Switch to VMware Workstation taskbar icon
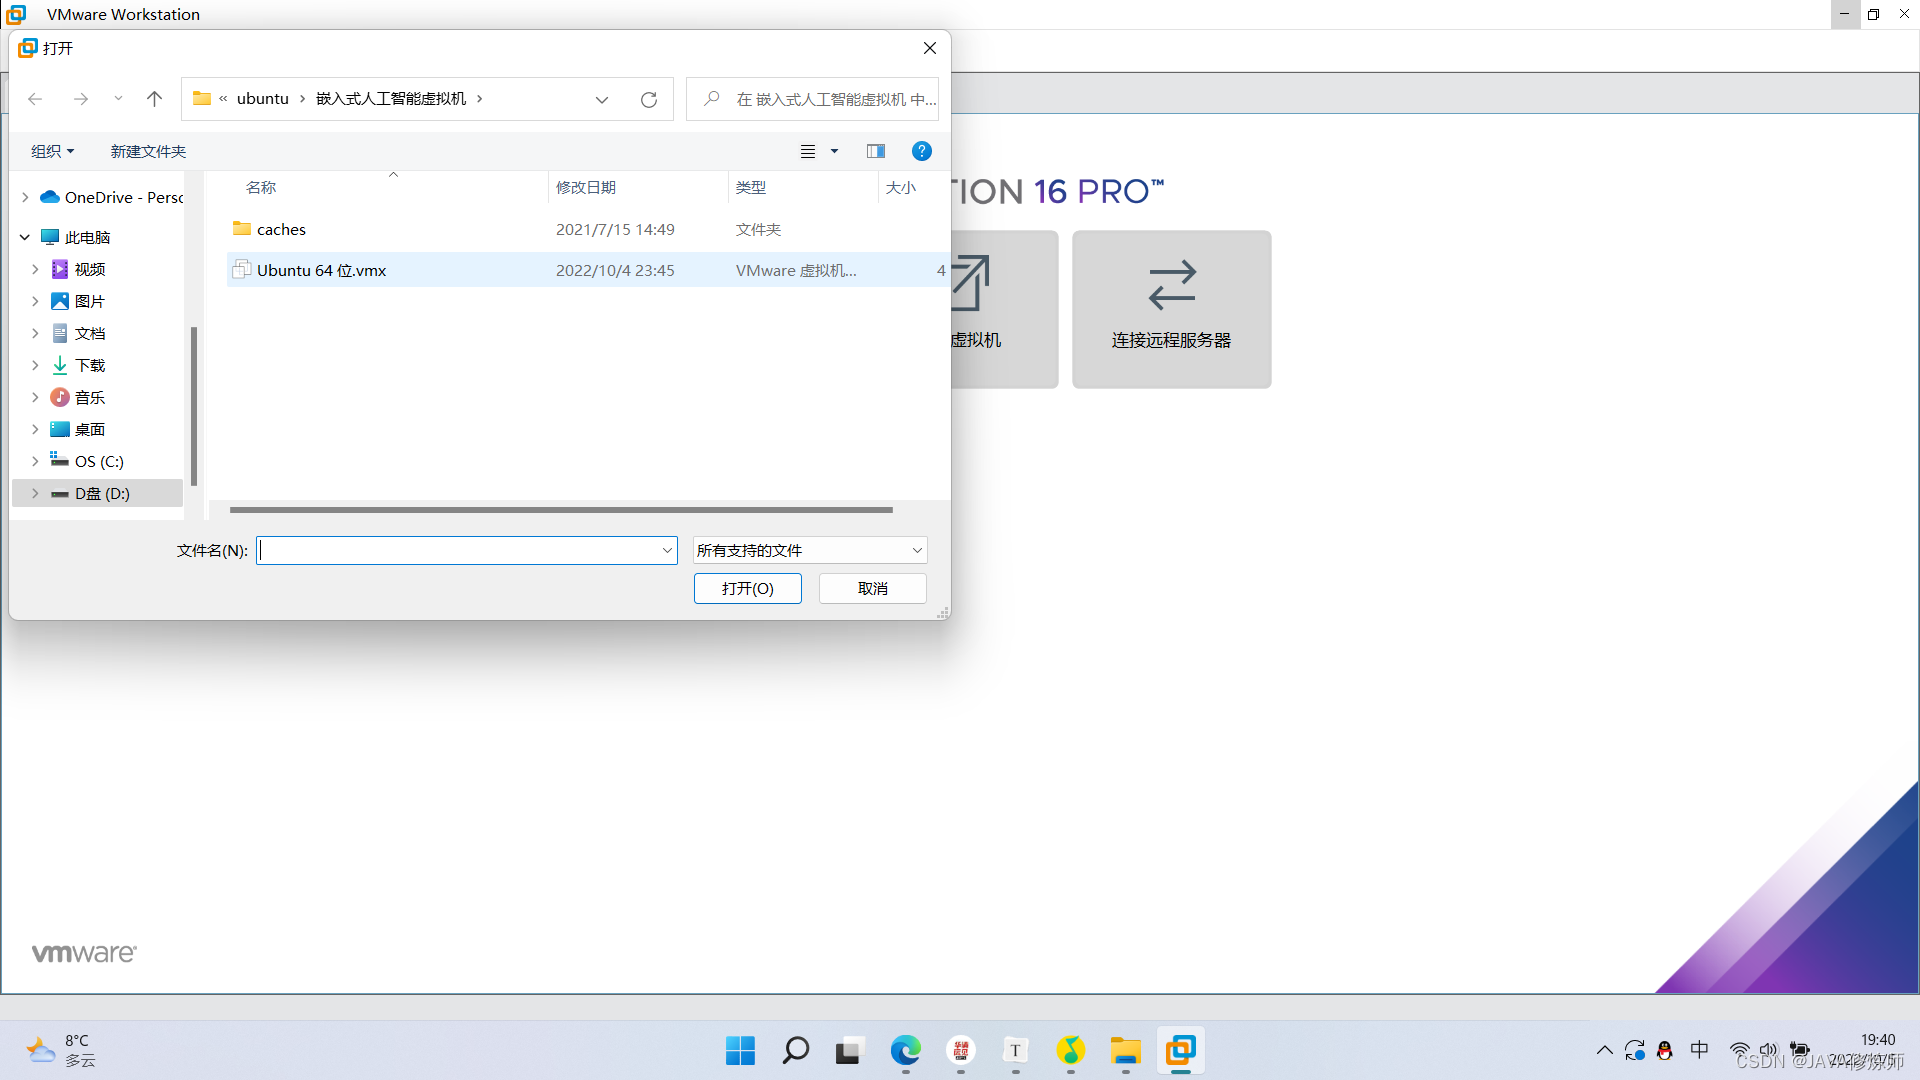1920x1080 pixels. click(x=1181, y=1051)
